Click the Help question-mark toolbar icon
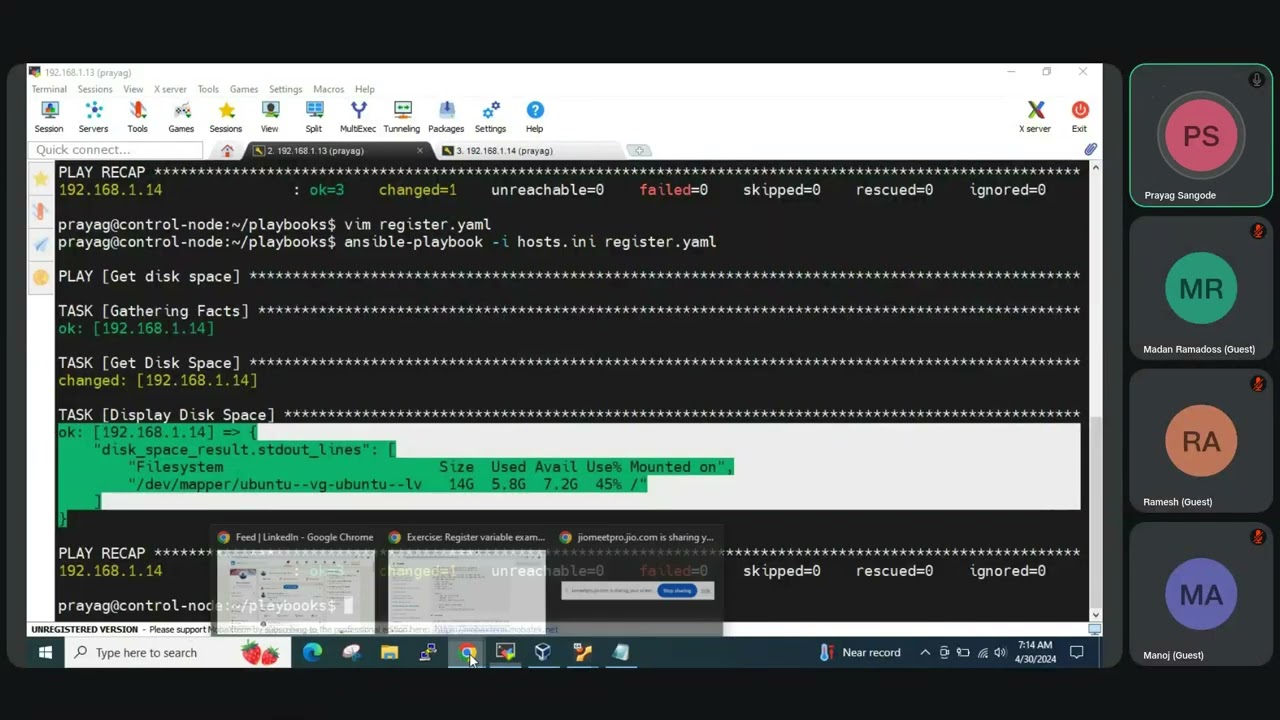1280x720 pixels. 535,116
